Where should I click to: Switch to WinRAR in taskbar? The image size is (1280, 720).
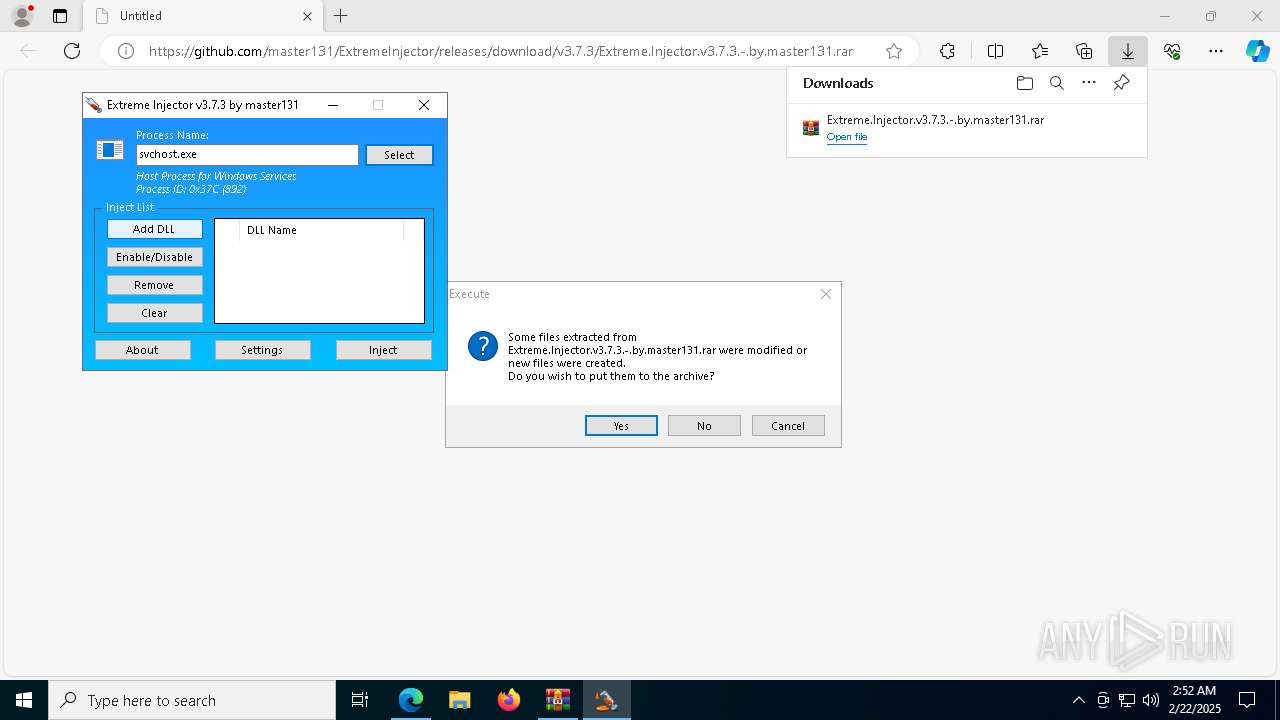tap(557, 700)
